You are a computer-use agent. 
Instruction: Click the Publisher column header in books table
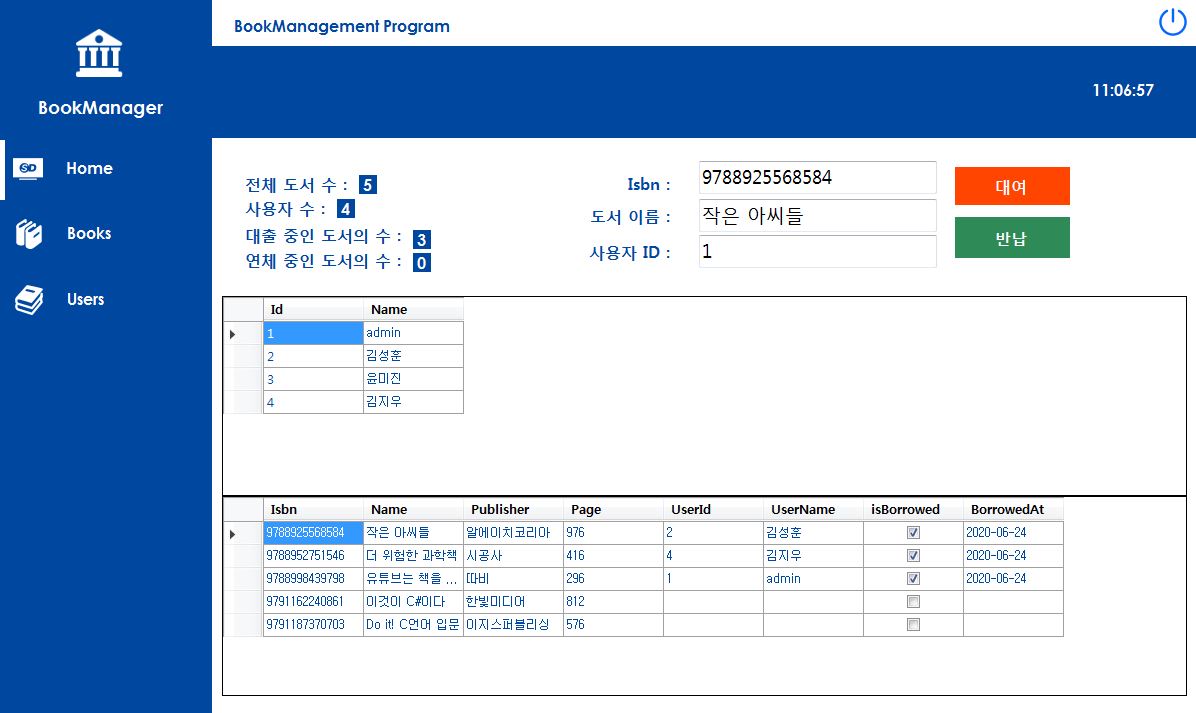[499, 509]
